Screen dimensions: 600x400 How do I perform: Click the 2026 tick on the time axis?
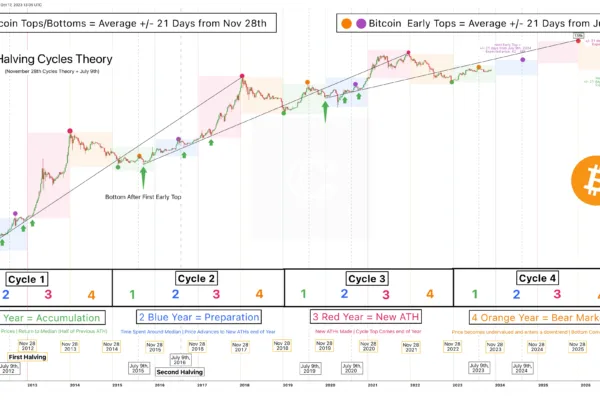[585, 385]
